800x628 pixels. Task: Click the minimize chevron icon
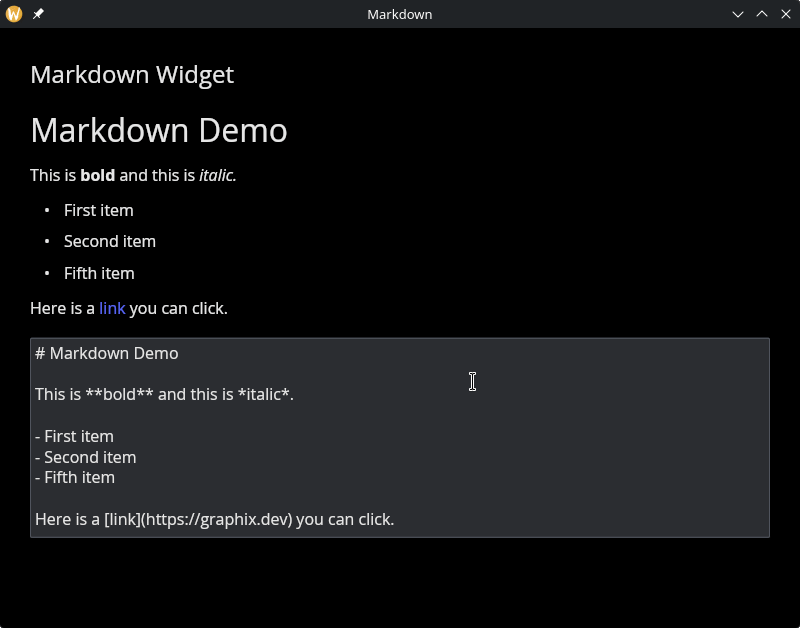(x=738, y=14)
